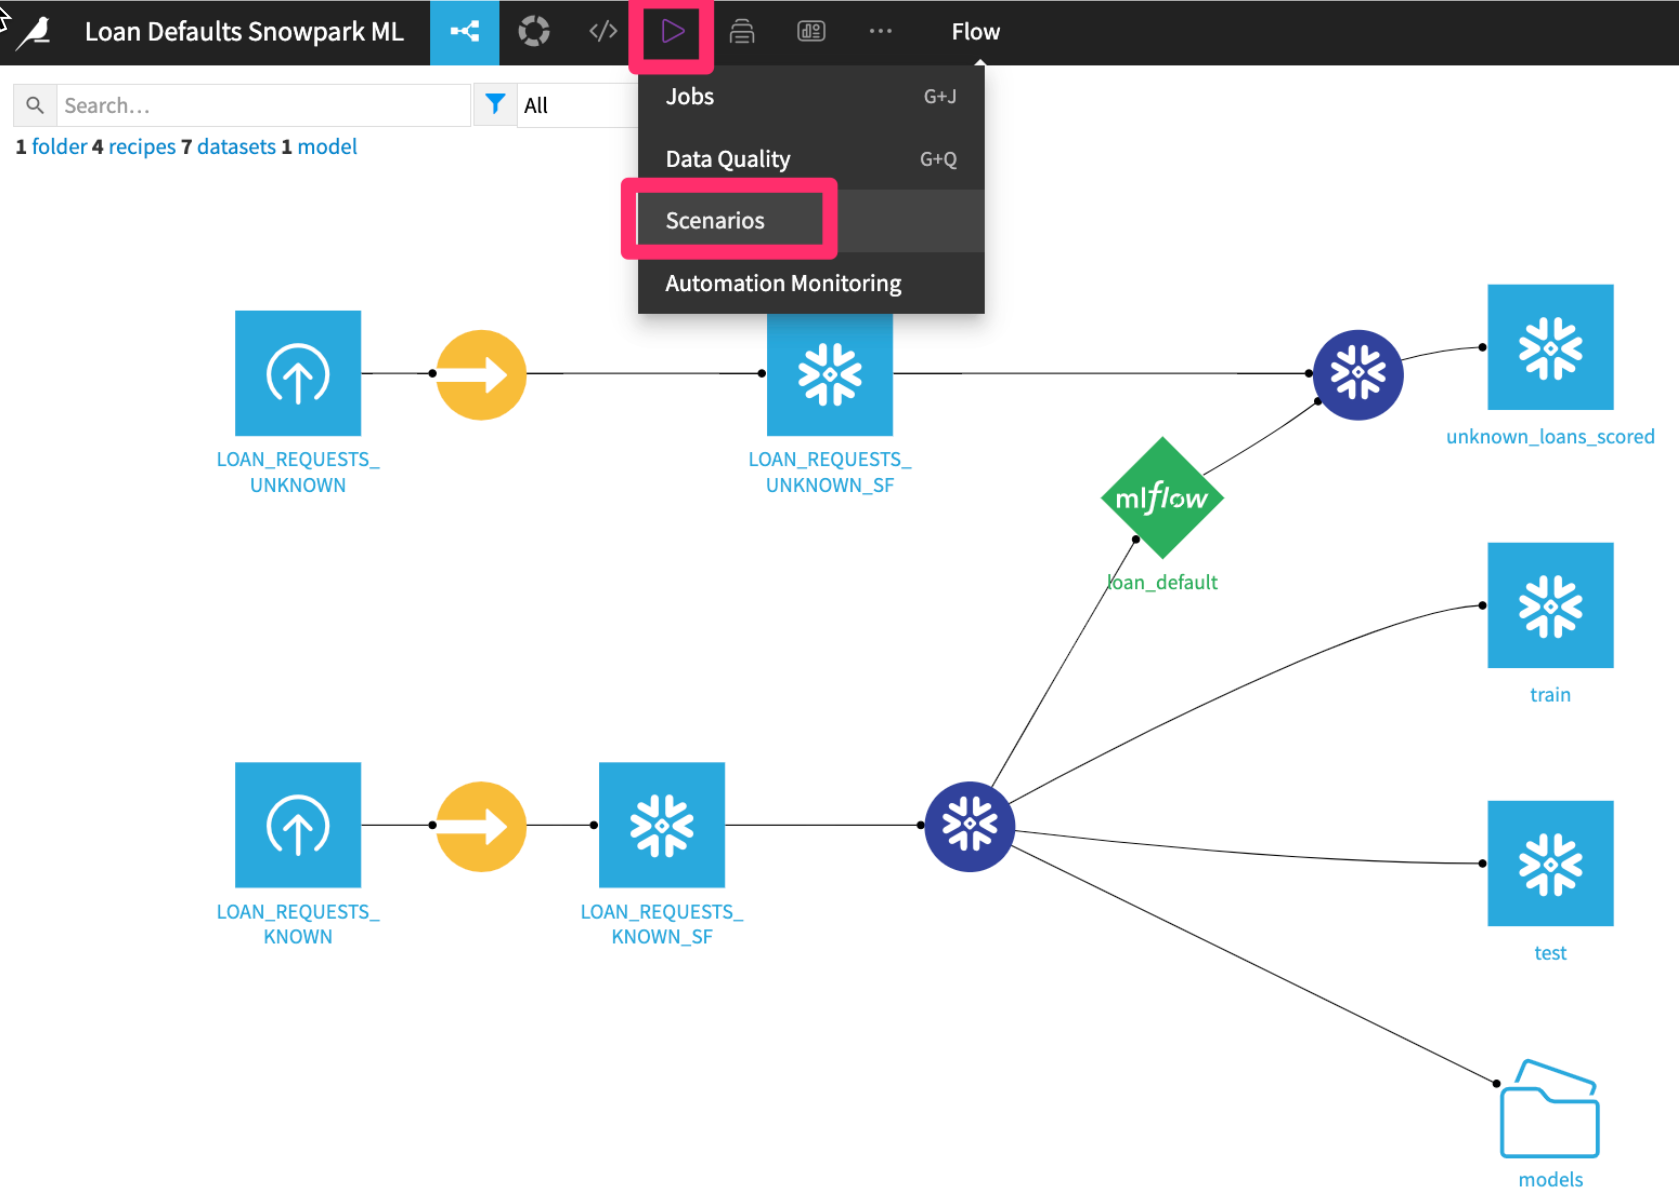1680x1204 pixels.
Task: Open the code notebooks icon
Action: 603,32
